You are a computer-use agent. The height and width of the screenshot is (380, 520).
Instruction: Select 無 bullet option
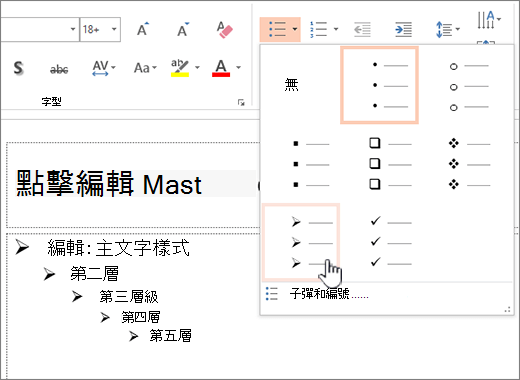(x=291, y=85)
